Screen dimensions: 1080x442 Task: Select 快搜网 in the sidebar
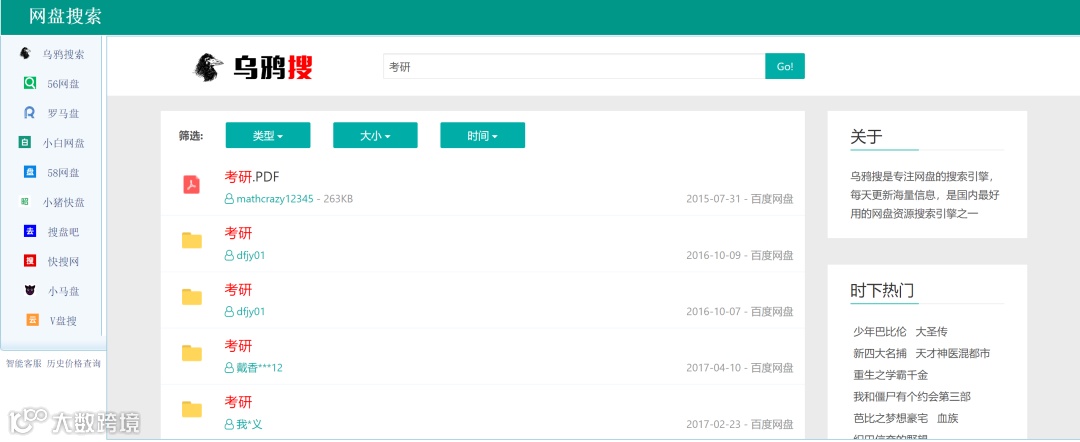click(x=63, y=262)
